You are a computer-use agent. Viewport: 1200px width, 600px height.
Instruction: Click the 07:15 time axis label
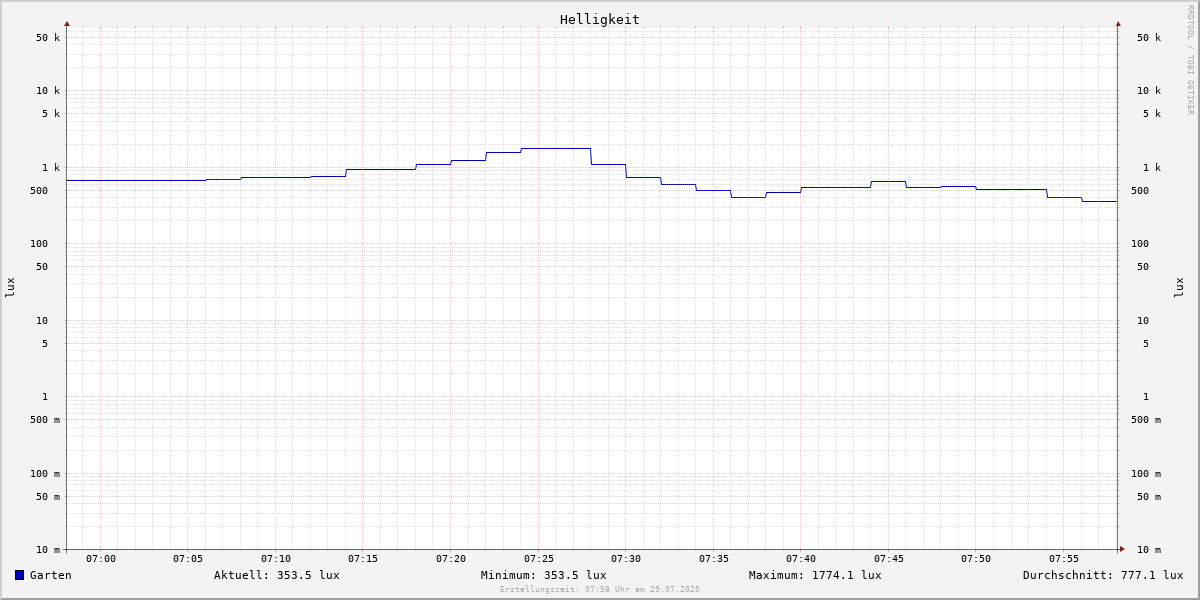click(x=363, y=559)
